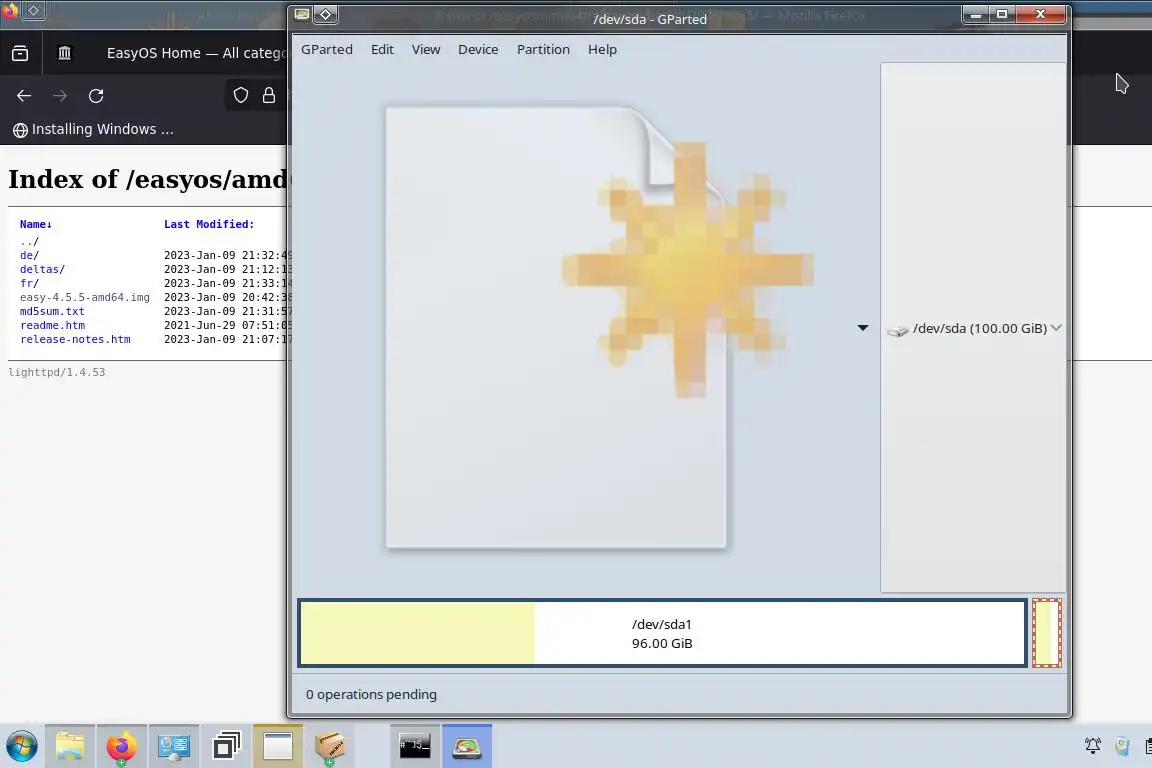Open the readme.htm link
The height and width of the screenshot is (768, 1152).
click(x=52, y=325)
